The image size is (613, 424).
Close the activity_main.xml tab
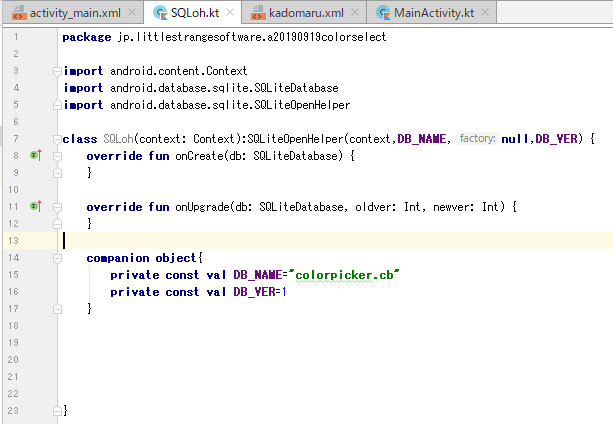click(x=132, y=13)
